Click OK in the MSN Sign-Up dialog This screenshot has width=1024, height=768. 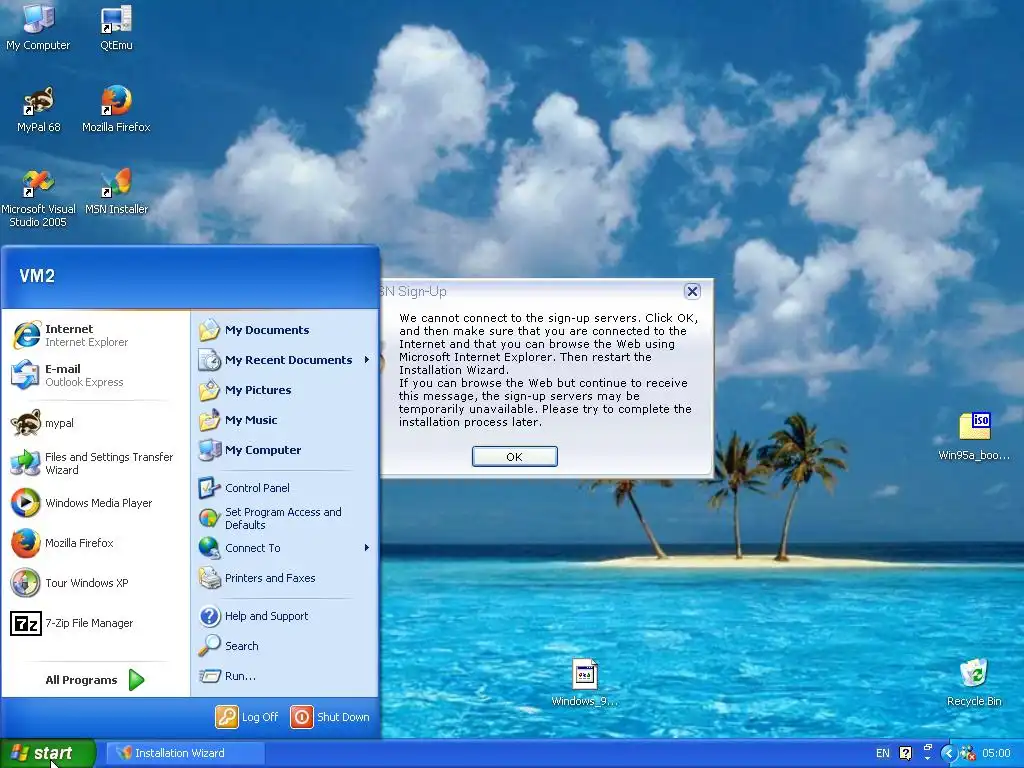tap(515, 456)
